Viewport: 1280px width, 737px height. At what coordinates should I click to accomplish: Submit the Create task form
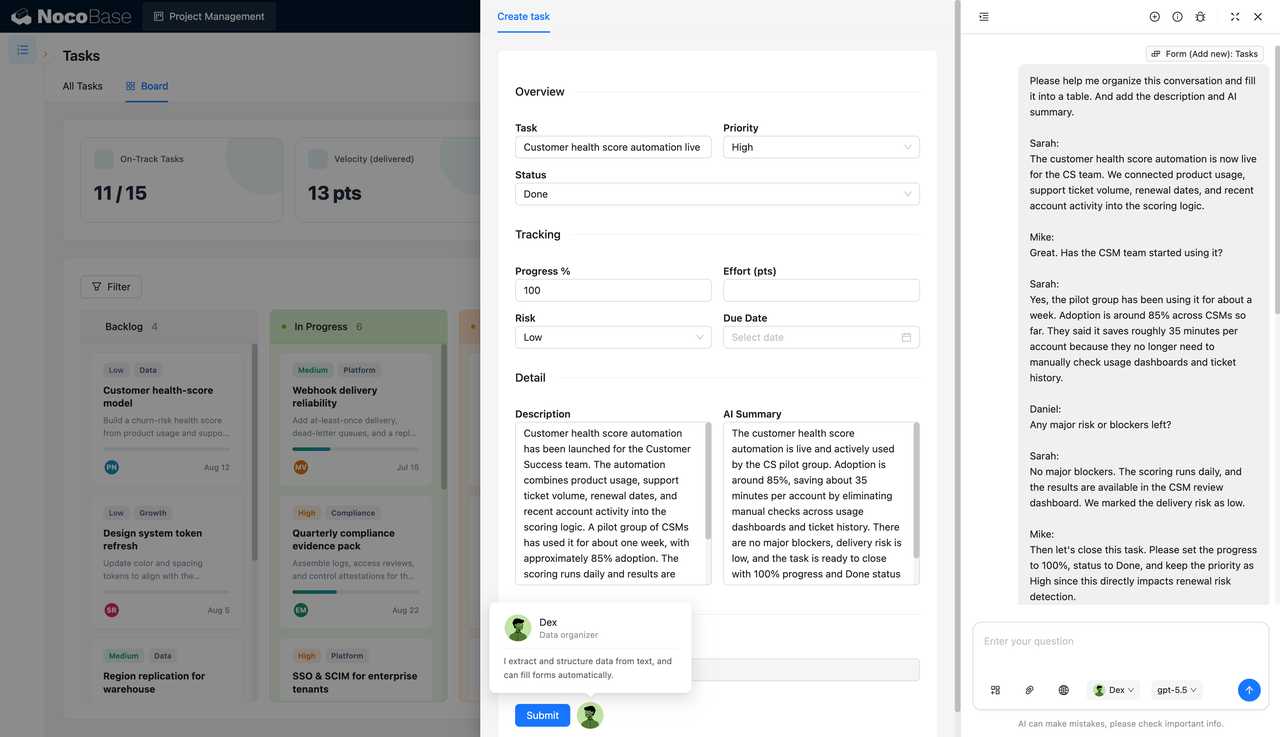(x=542, y=715)
